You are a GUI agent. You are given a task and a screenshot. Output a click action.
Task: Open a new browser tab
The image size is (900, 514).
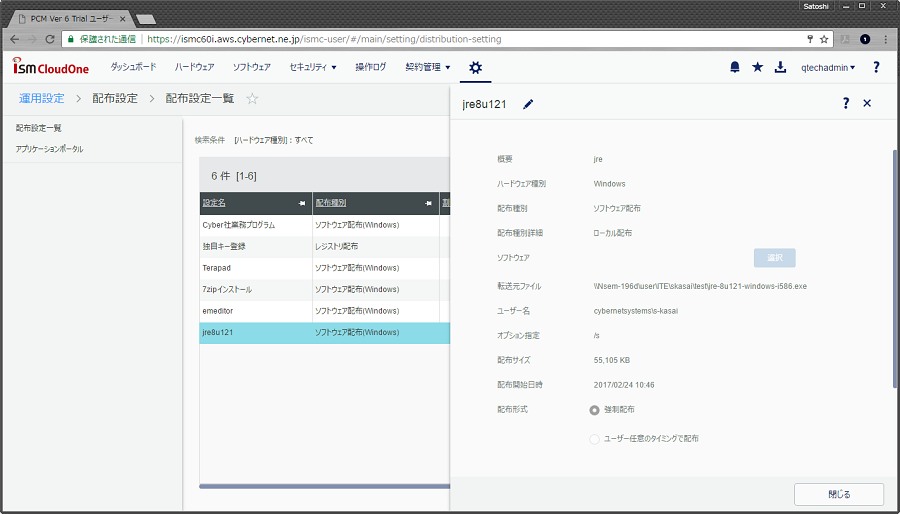tap(146, 20)
